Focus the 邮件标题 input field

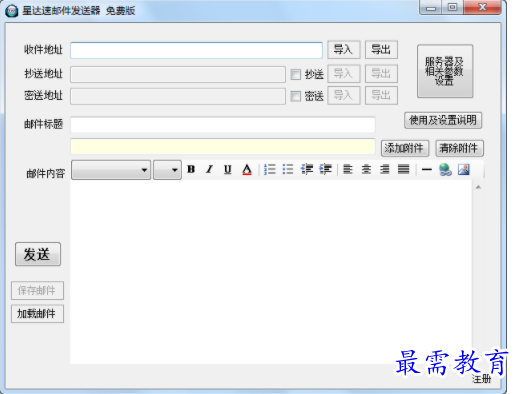223,125
